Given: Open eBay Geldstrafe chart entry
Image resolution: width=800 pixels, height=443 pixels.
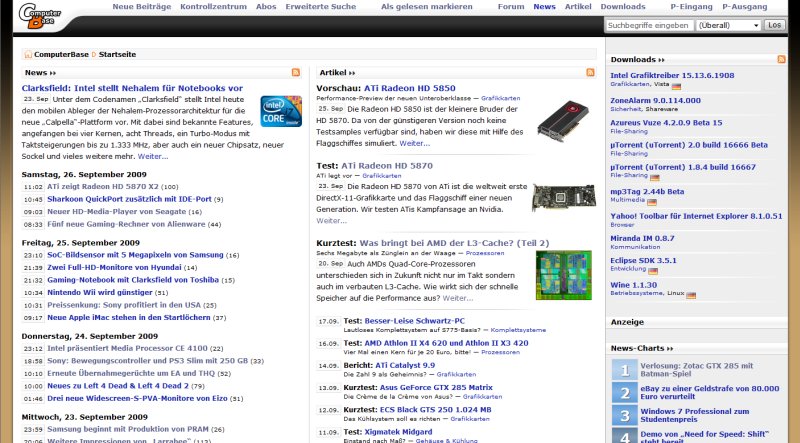Looking at the screenshot, I should (710, 392).
